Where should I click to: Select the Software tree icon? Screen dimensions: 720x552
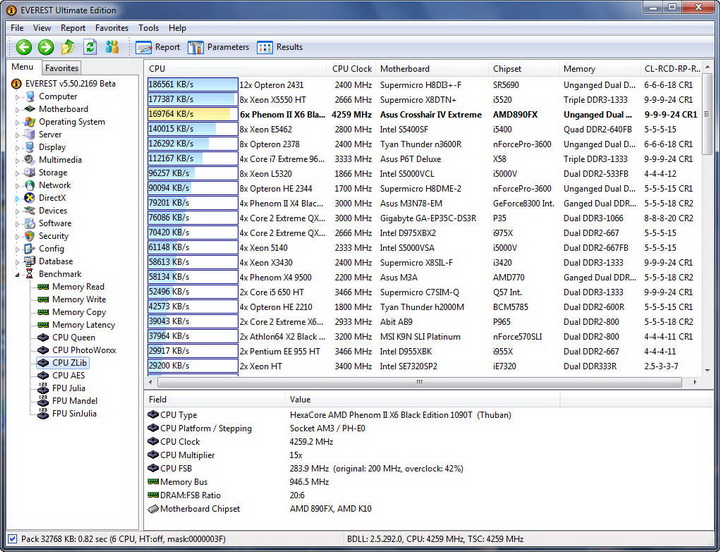pos(30,223)
